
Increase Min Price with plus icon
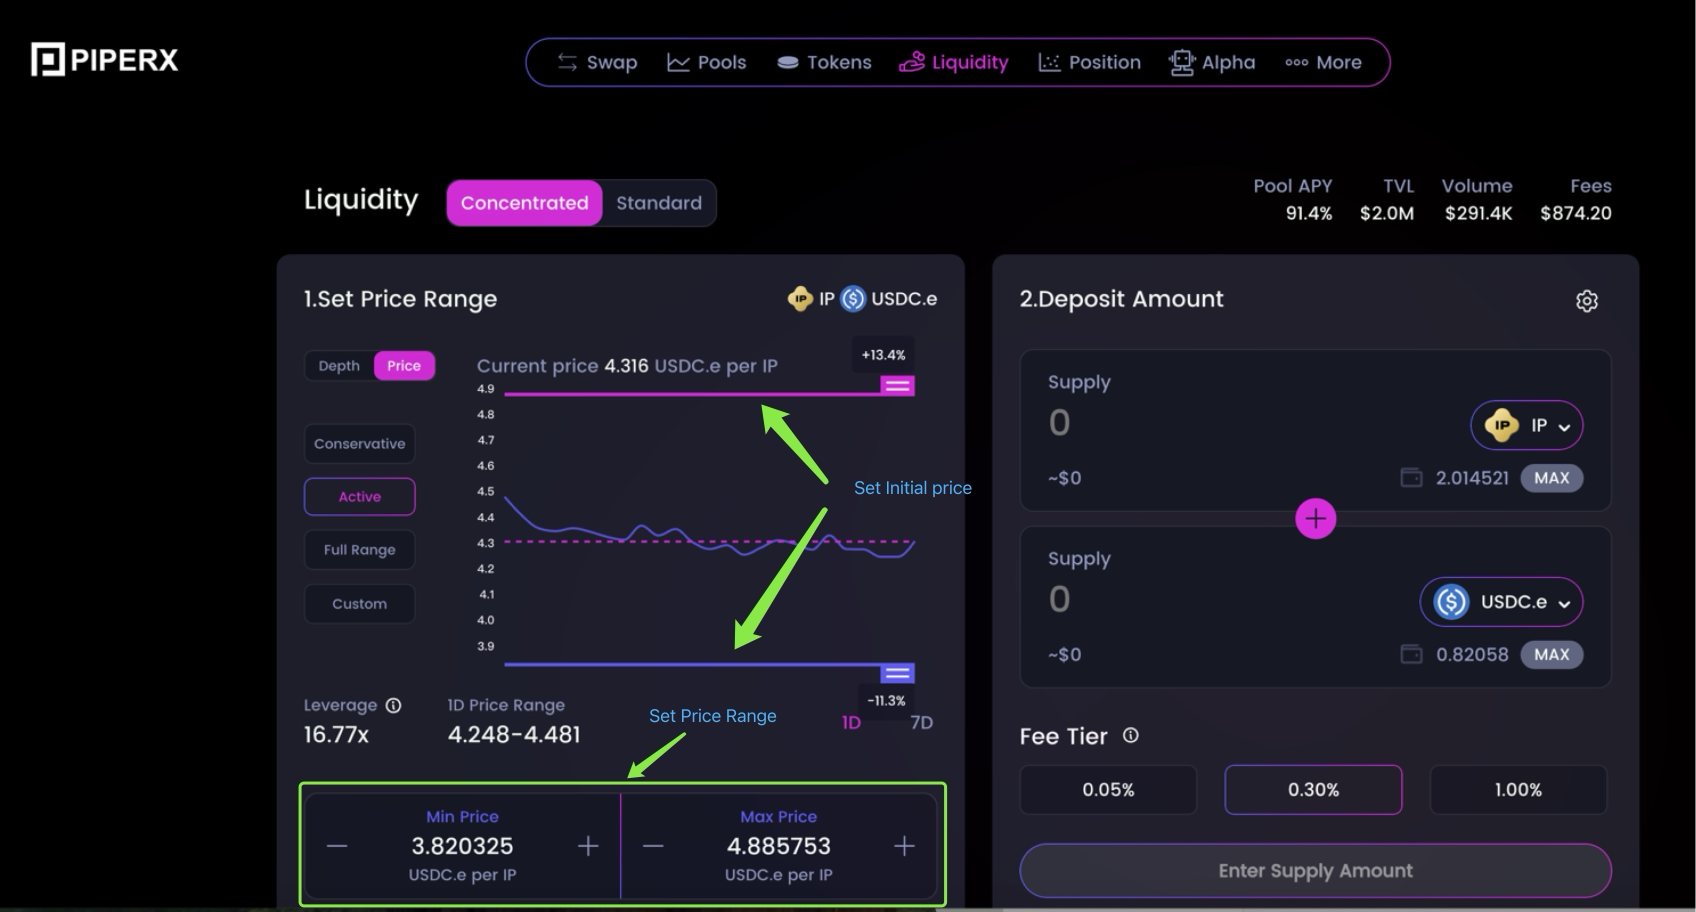point(588,846)
